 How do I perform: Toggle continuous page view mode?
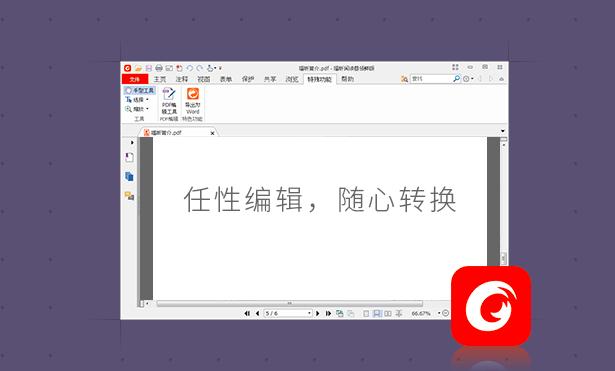377,313
